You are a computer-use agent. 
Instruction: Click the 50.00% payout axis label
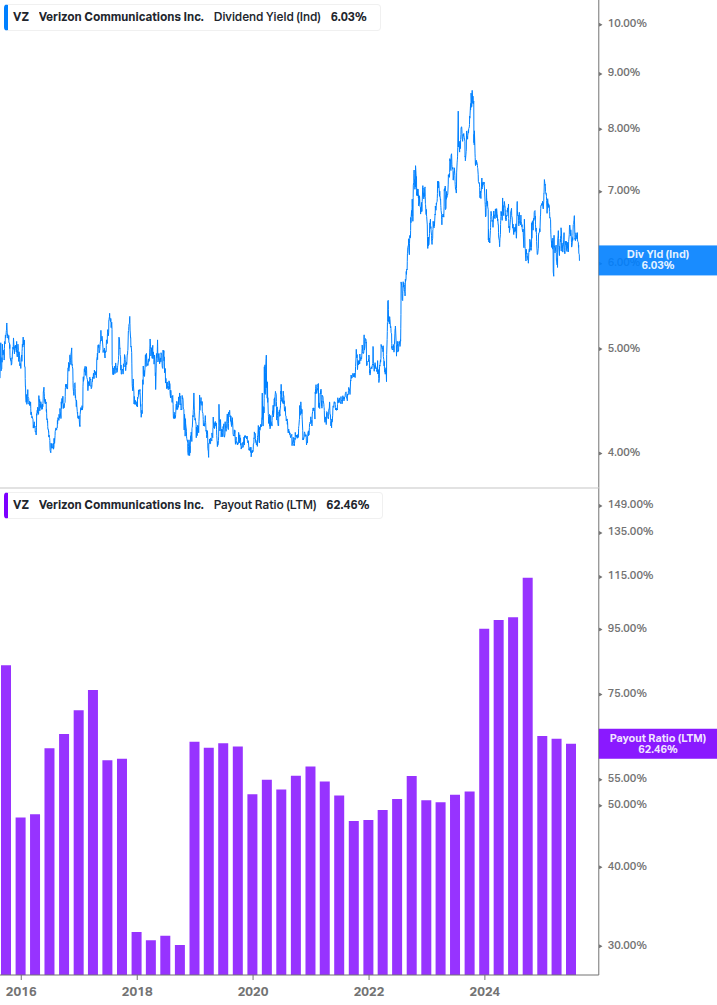click(x=627, y=804)
